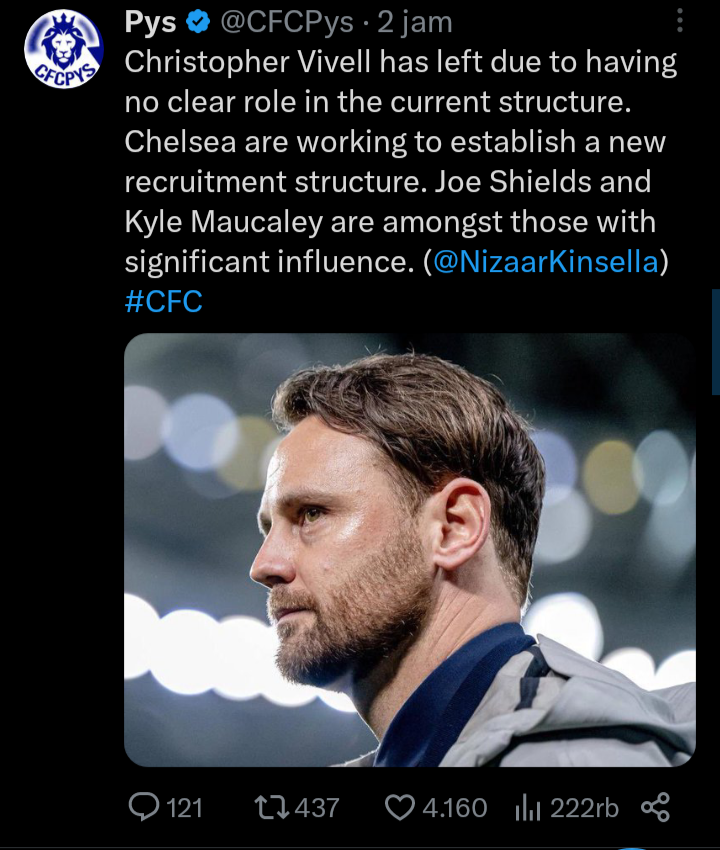This screenshot has height=850, width=720.
Task: Click the 121 replies count
Action: 185,807
